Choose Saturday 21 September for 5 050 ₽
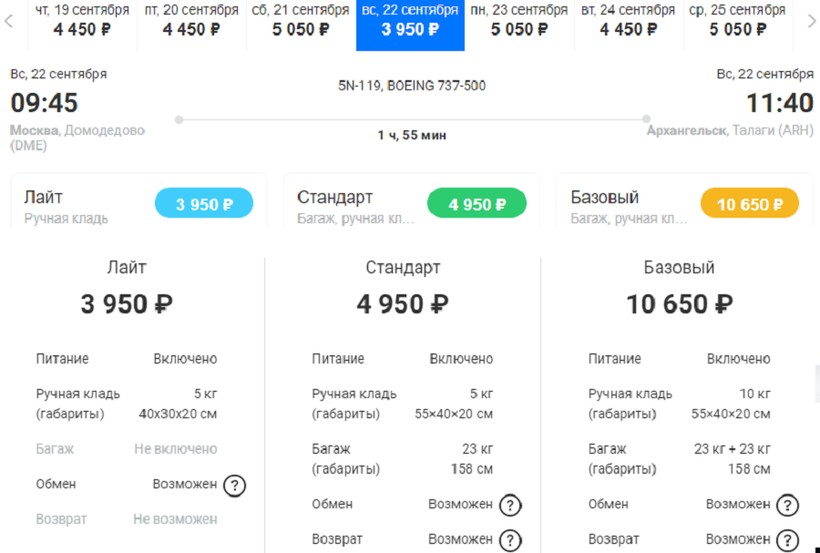 tap(300, 20)
